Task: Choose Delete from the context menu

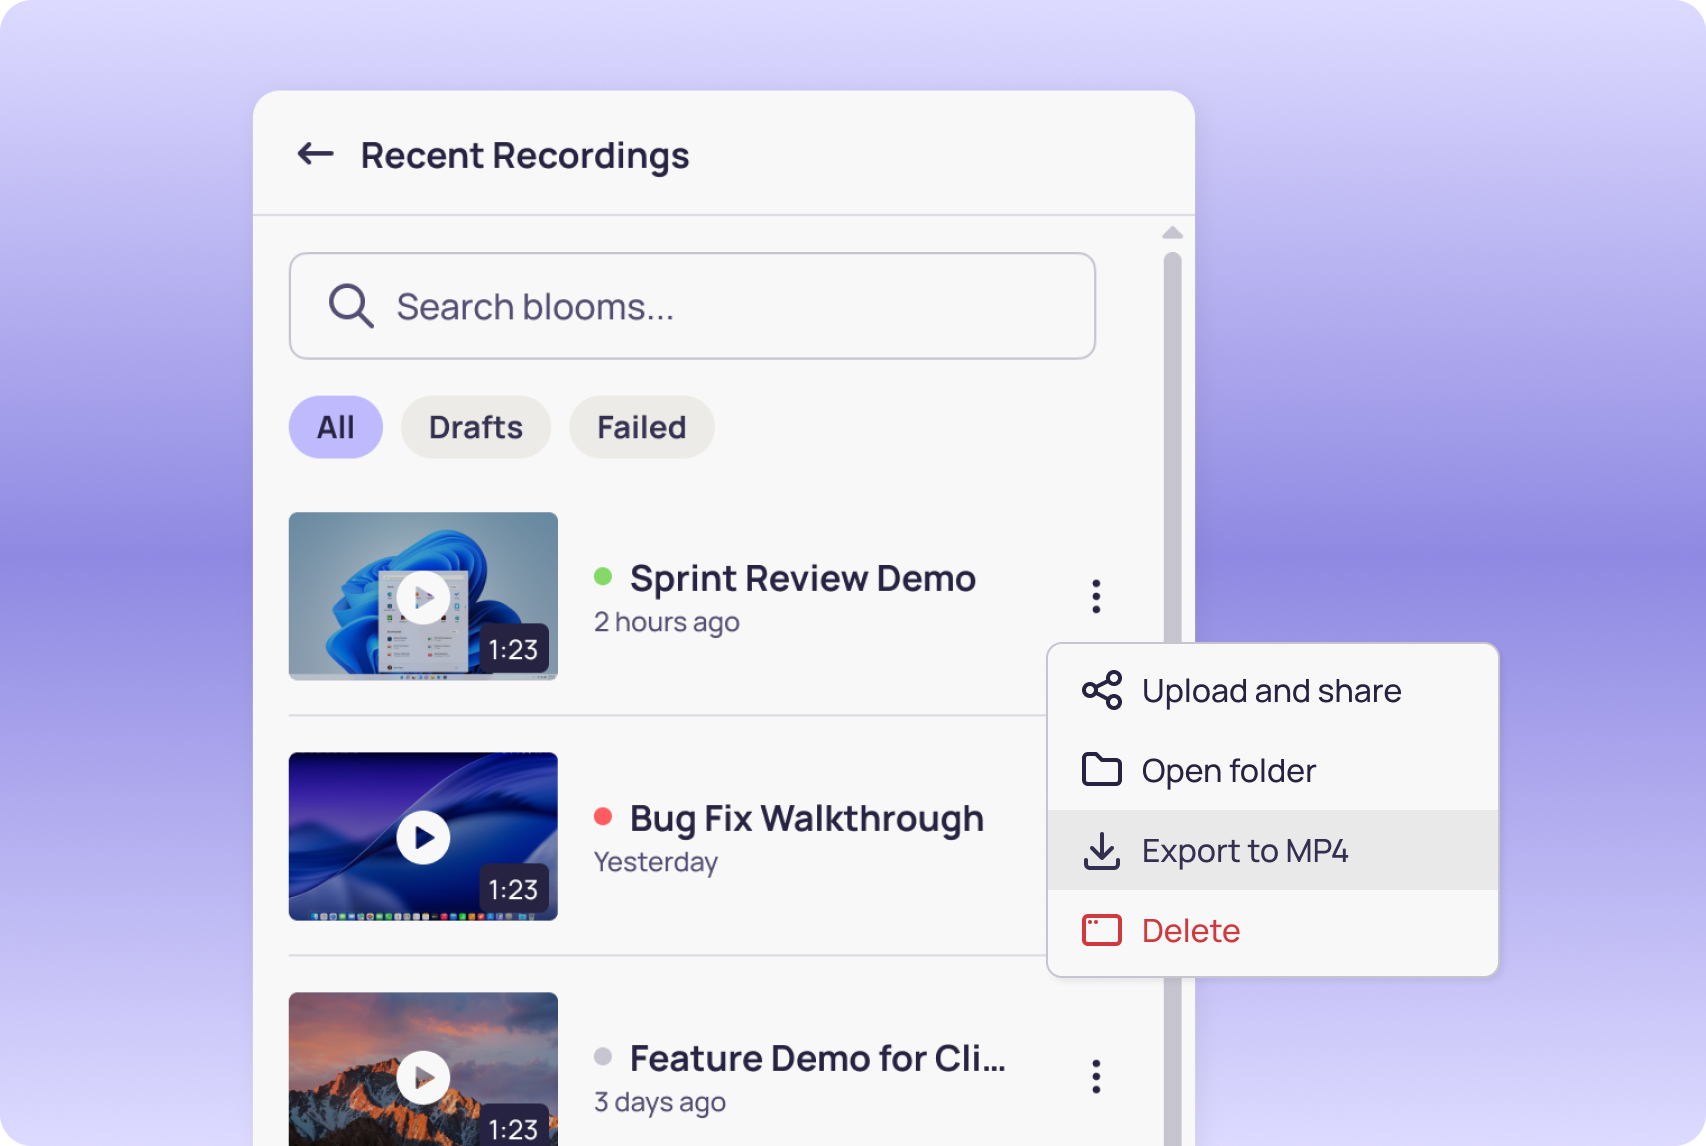Action: (1189, 930)
